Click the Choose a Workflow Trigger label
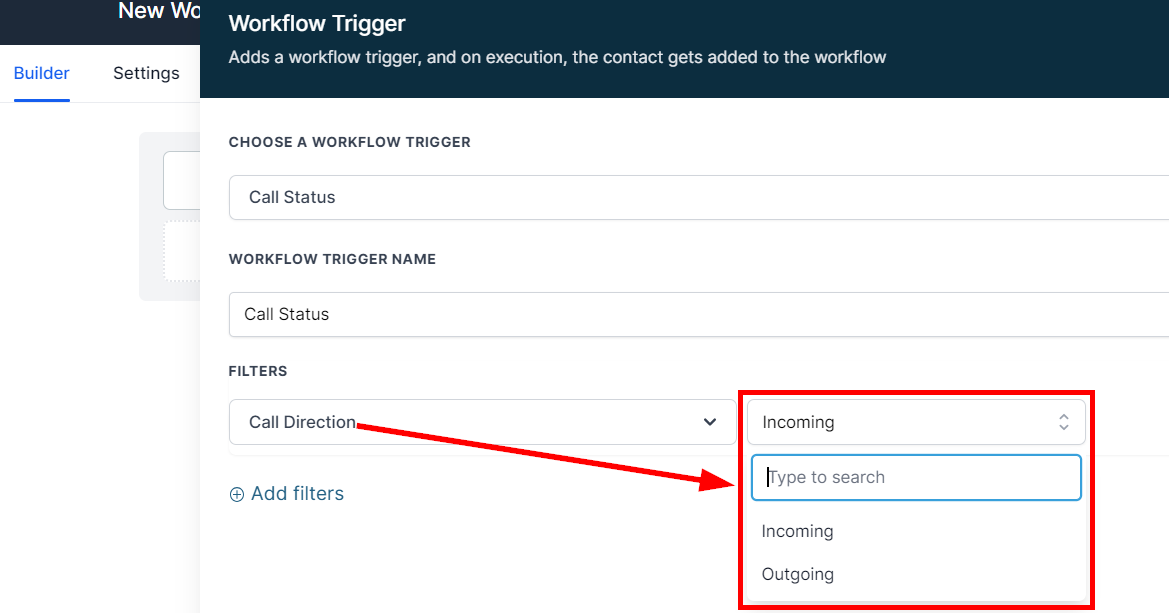The image size is (1169, 613). click(x=349, y=142)
